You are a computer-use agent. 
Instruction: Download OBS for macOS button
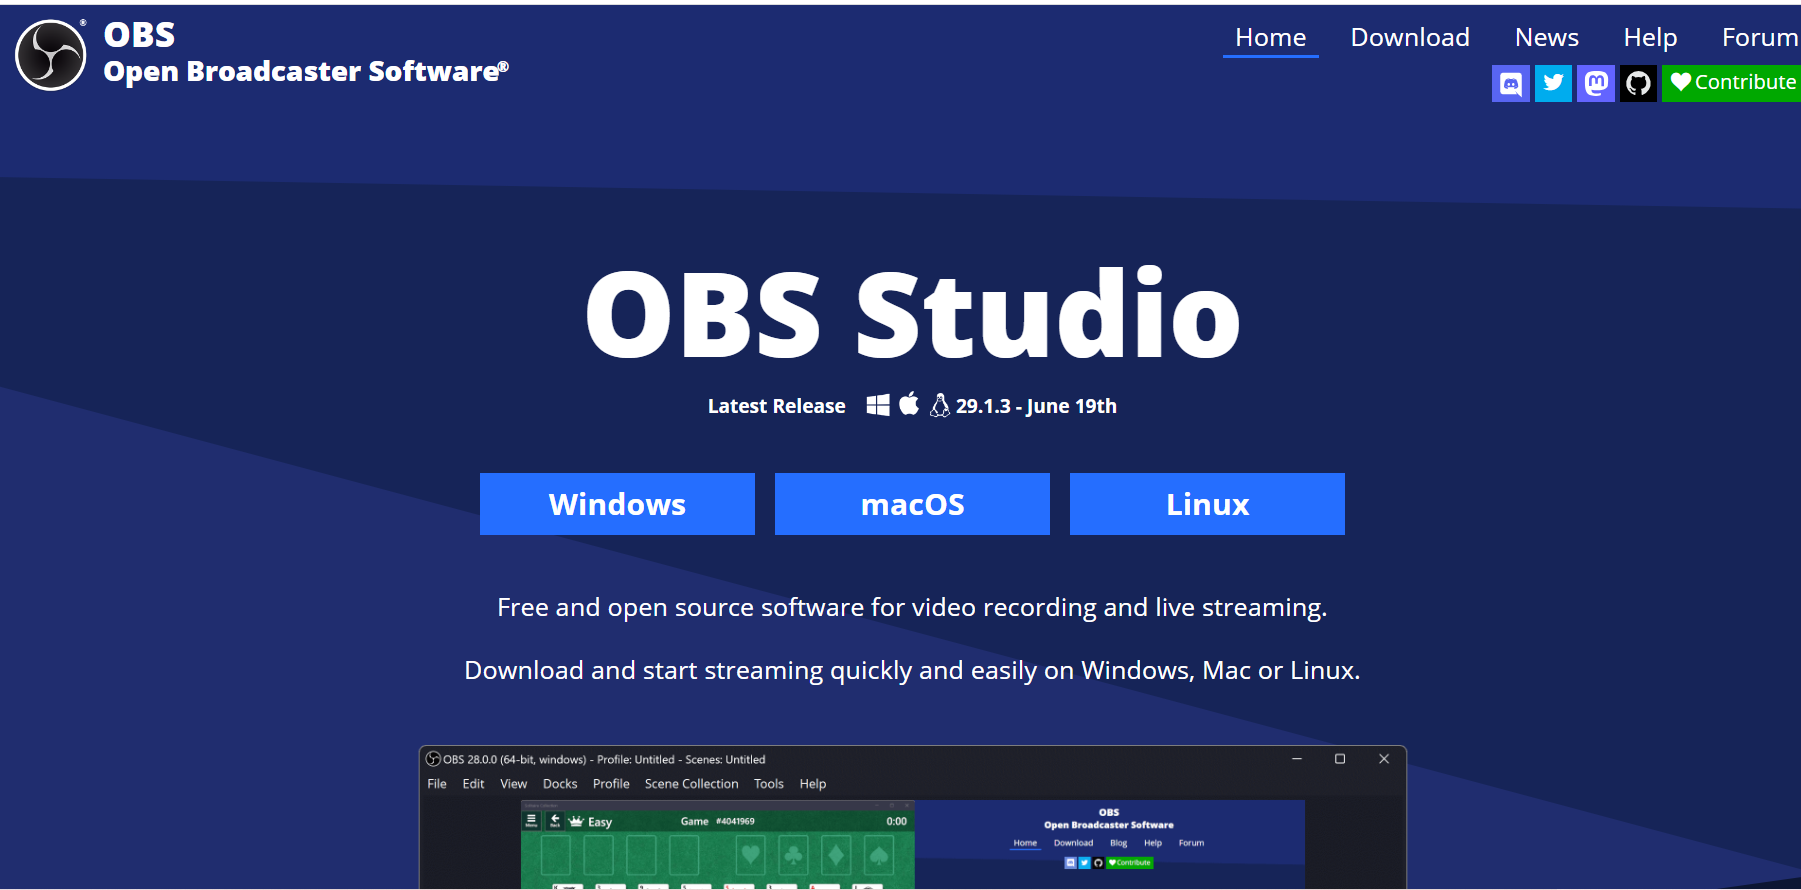912,504
